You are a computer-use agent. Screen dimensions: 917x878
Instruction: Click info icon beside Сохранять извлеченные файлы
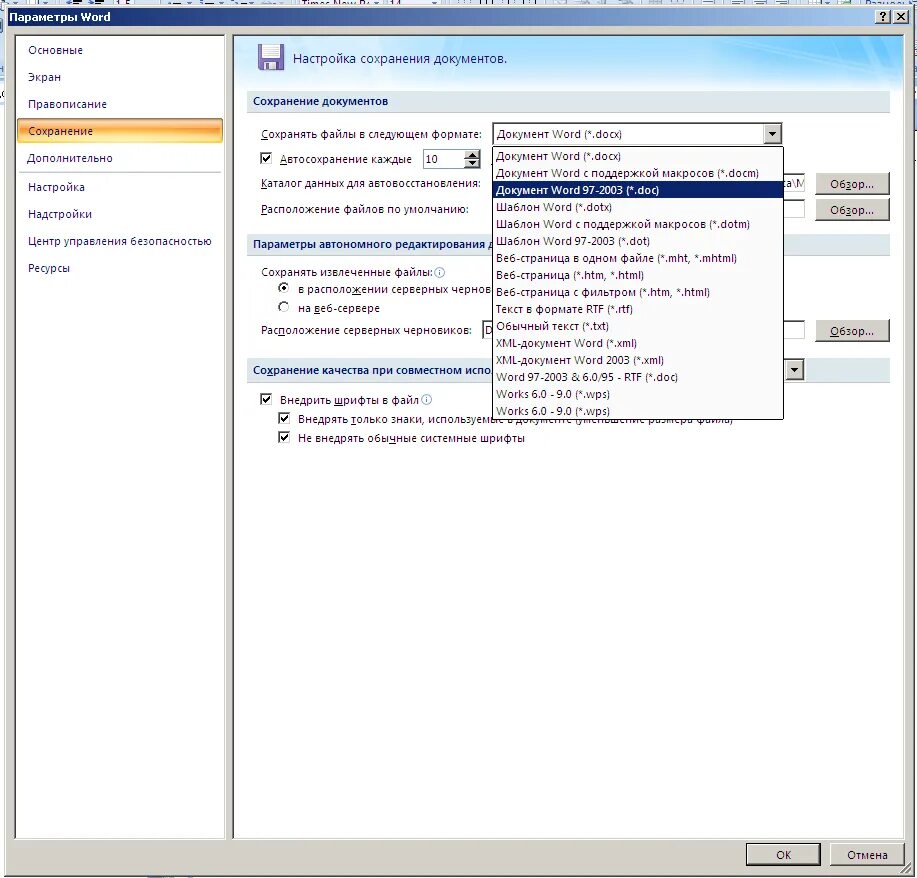[x=440, y=273]
